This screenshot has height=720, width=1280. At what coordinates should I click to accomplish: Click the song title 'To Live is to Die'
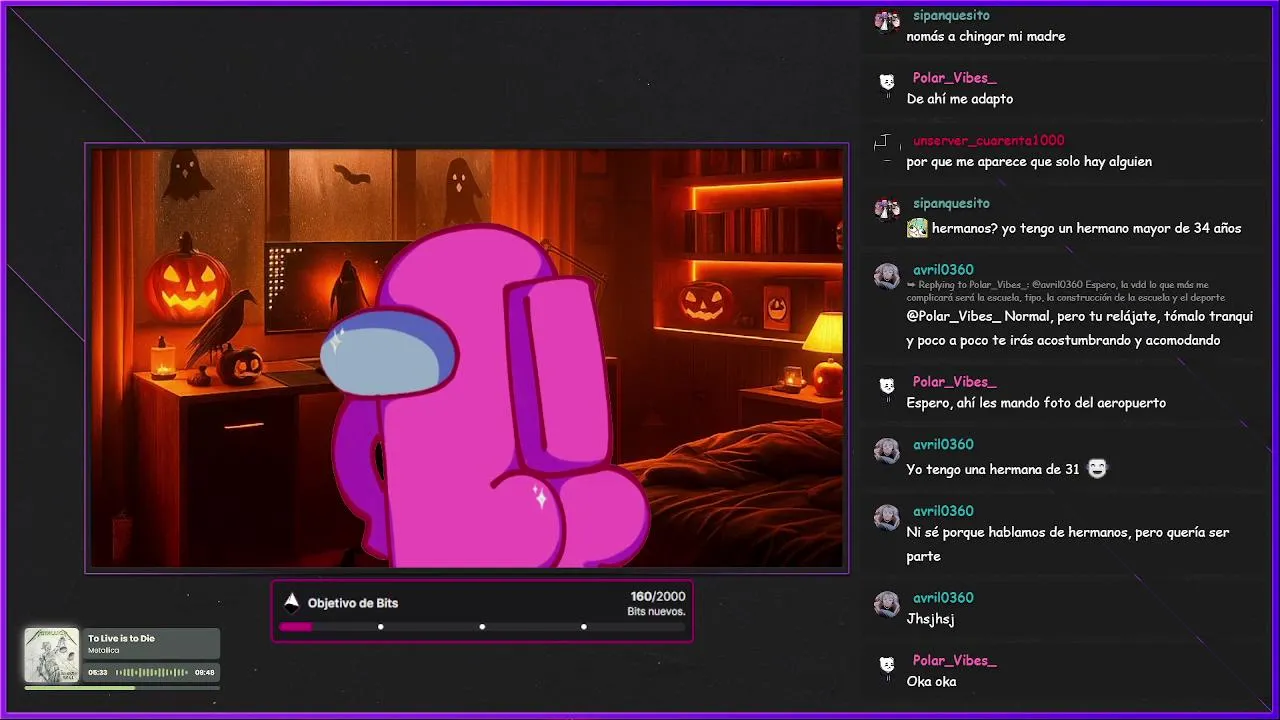coord(121,638)
